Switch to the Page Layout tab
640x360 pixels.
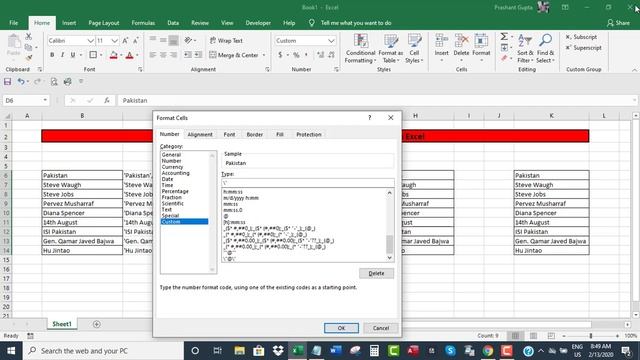tap(104, 23)
